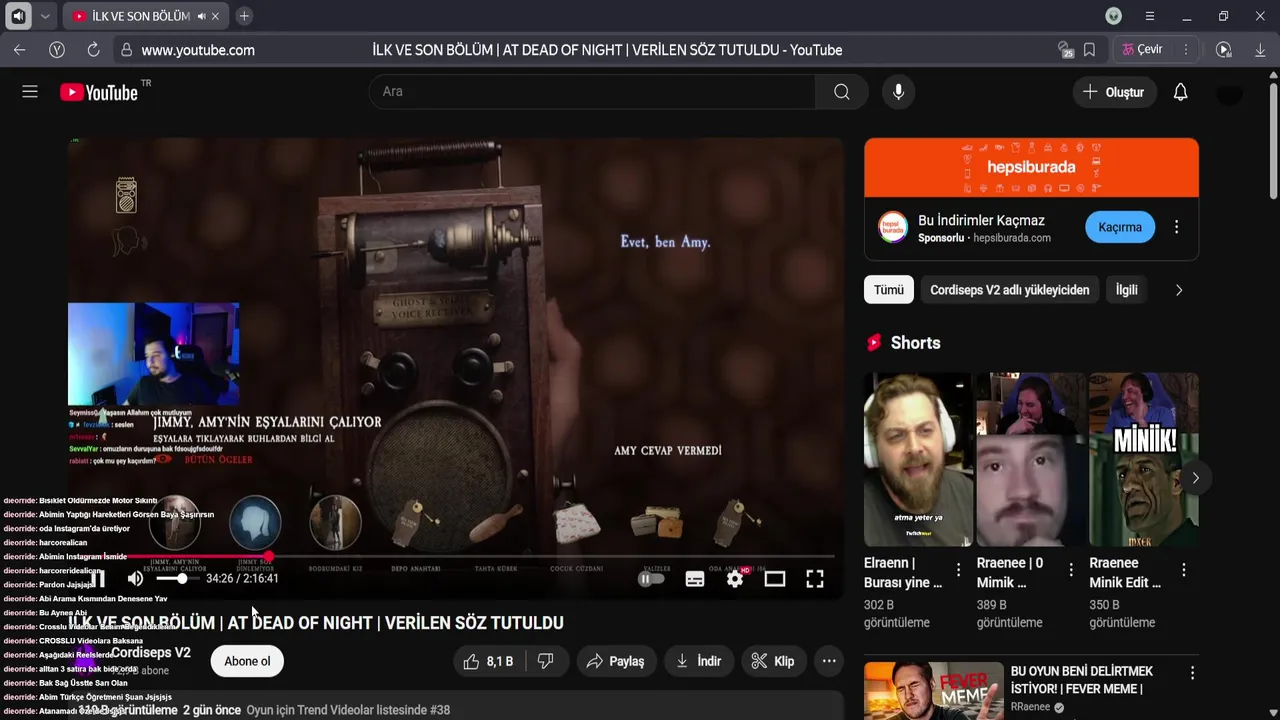This screenshot has width=1280, height=720.
Task: Open the MİNİİK Raenee Minik Edit short
Action: (1143, 460)
